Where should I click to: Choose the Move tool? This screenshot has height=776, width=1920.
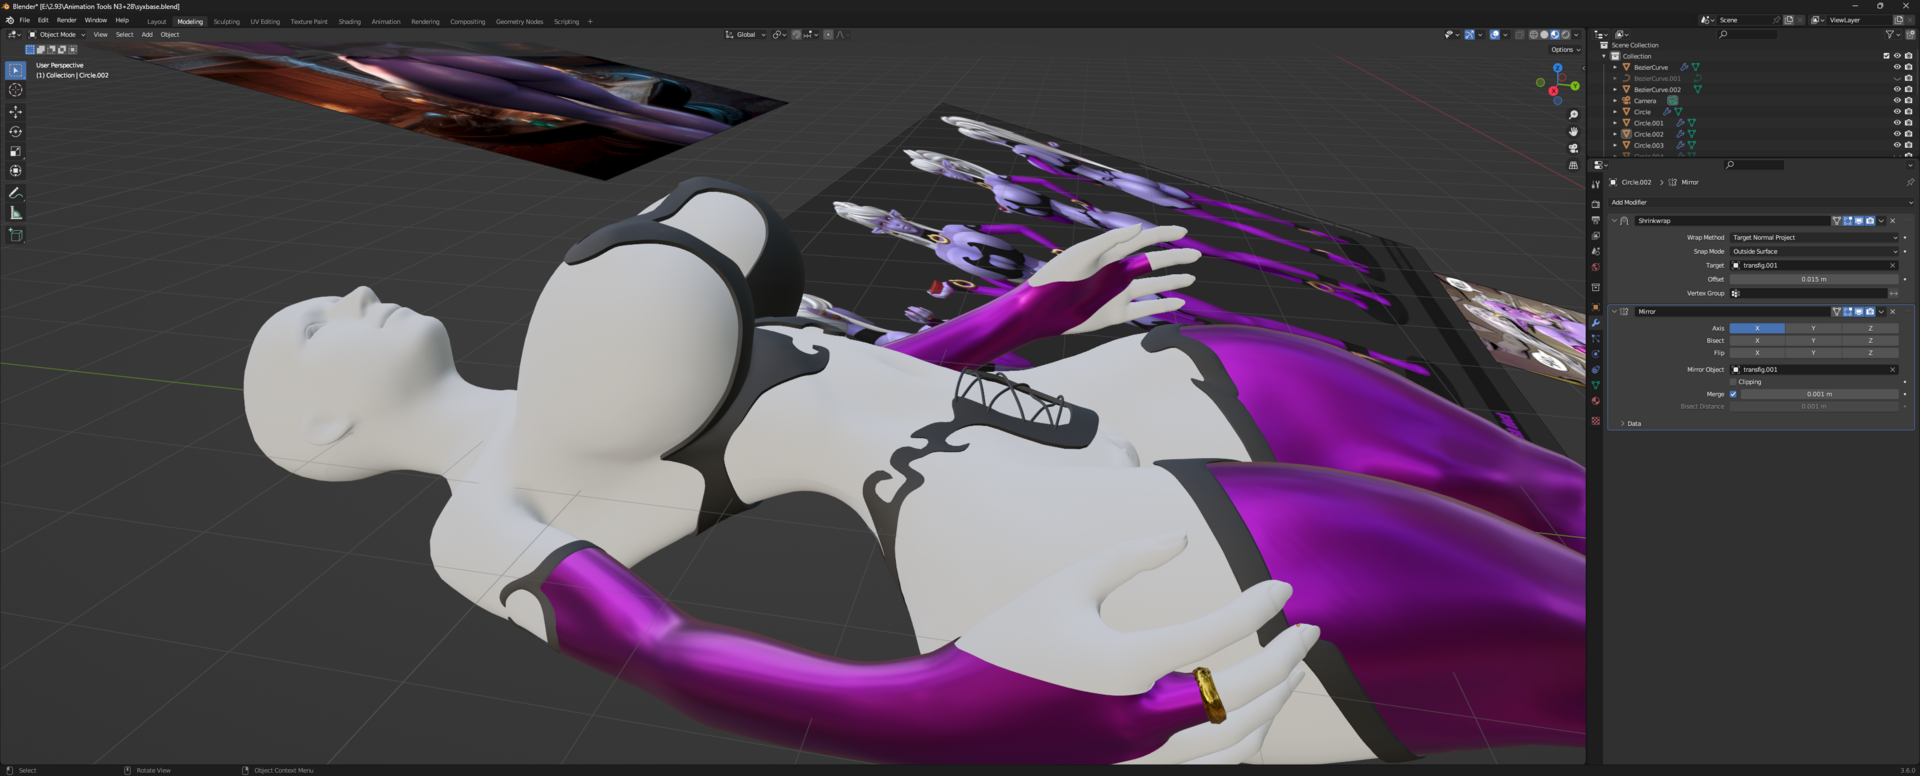tap(15, 112)
